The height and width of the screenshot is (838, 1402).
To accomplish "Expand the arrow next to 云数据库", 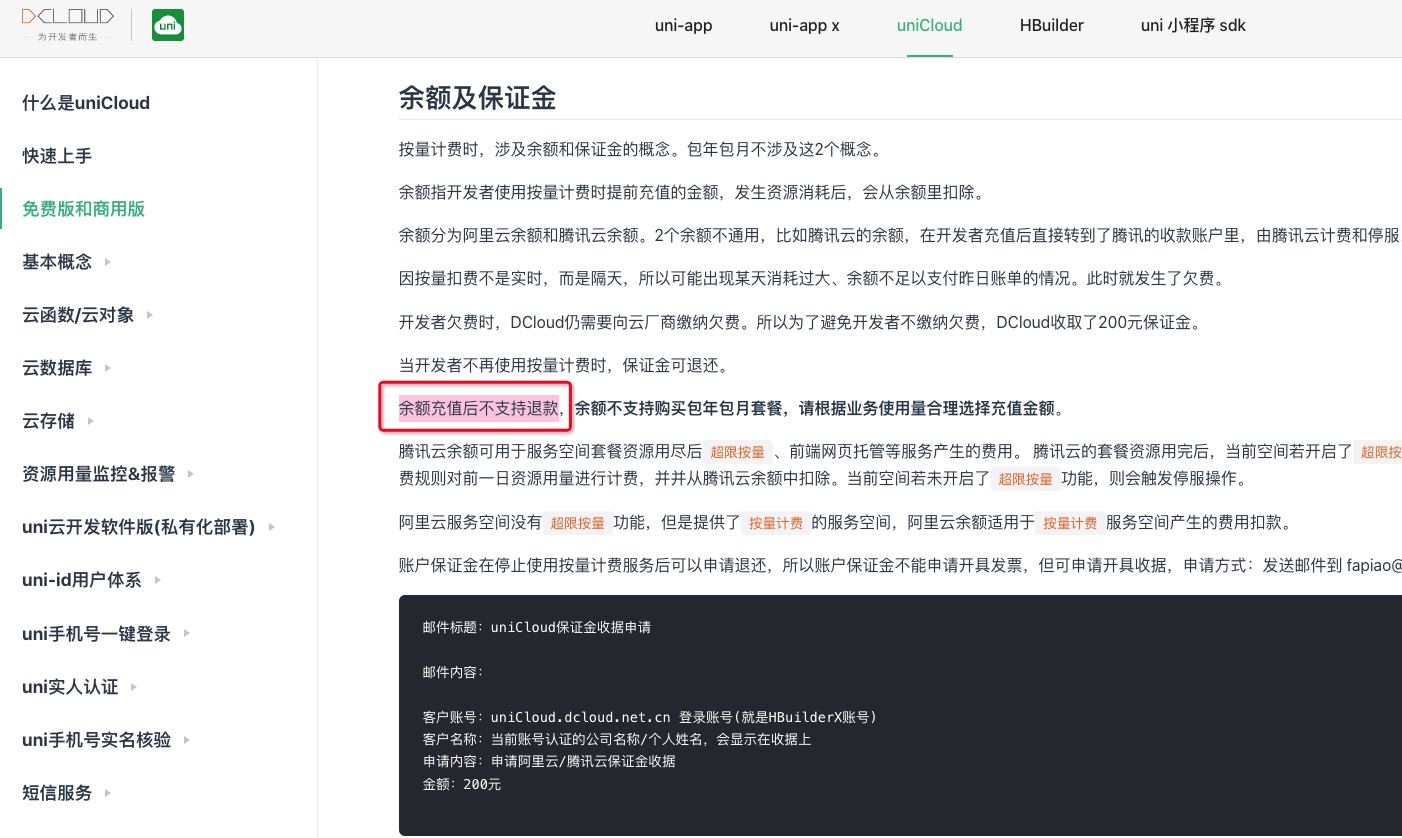I will tap(108, 368).
